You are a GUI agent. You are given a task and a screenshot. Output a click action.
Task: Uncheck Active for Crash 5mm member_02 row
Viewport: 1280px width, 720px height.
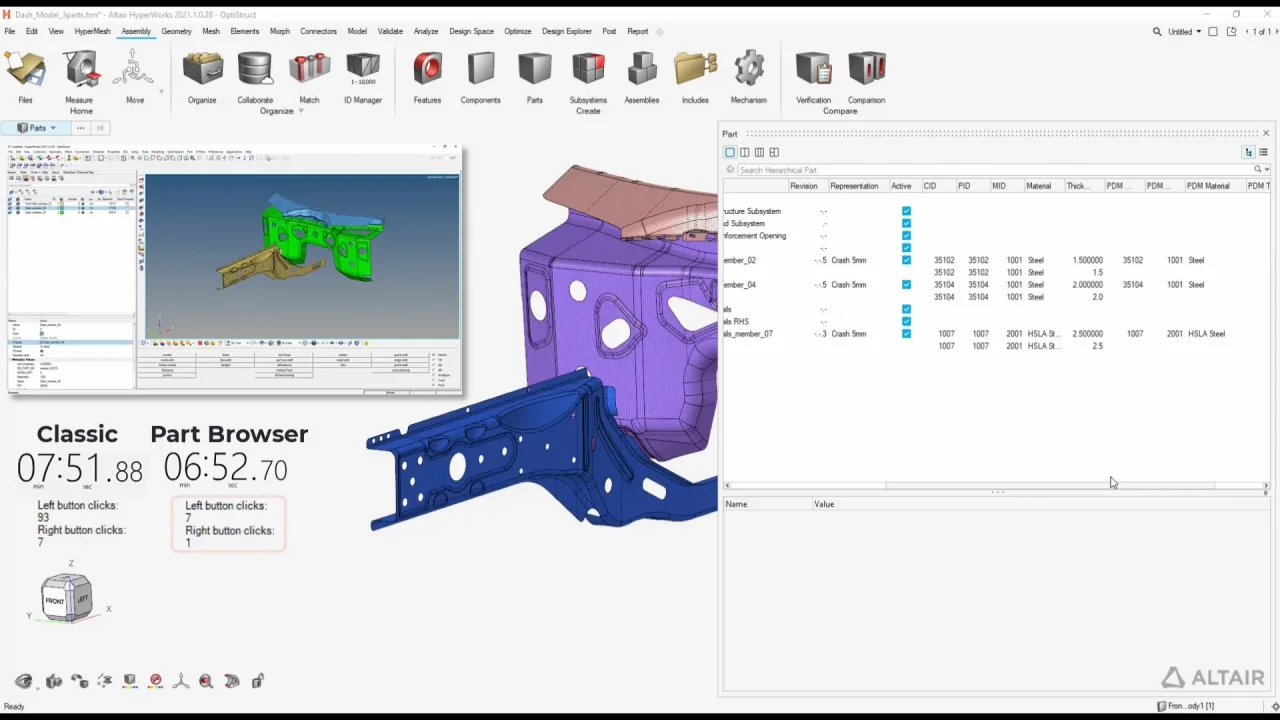click(906, 260)
